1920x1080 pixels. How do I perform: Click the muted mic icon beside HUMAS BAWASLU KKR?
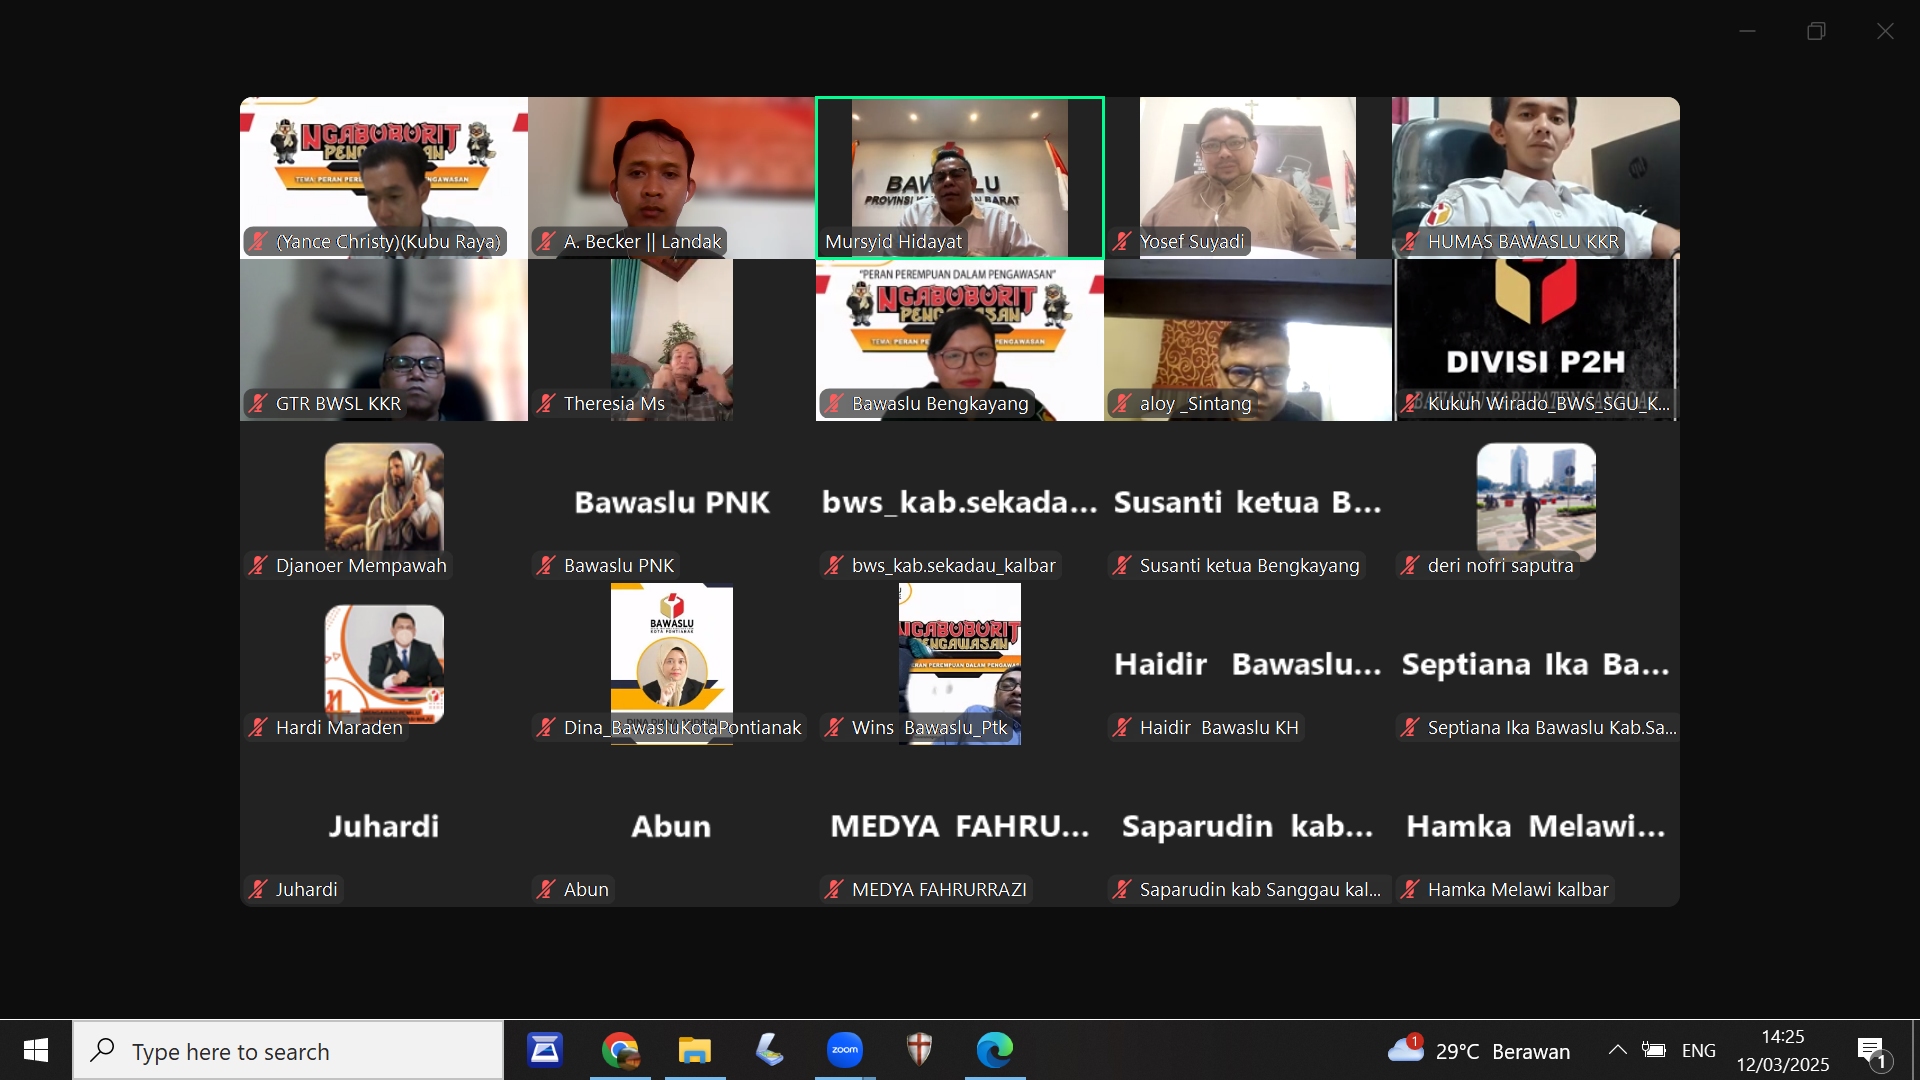coord(1411,242)
